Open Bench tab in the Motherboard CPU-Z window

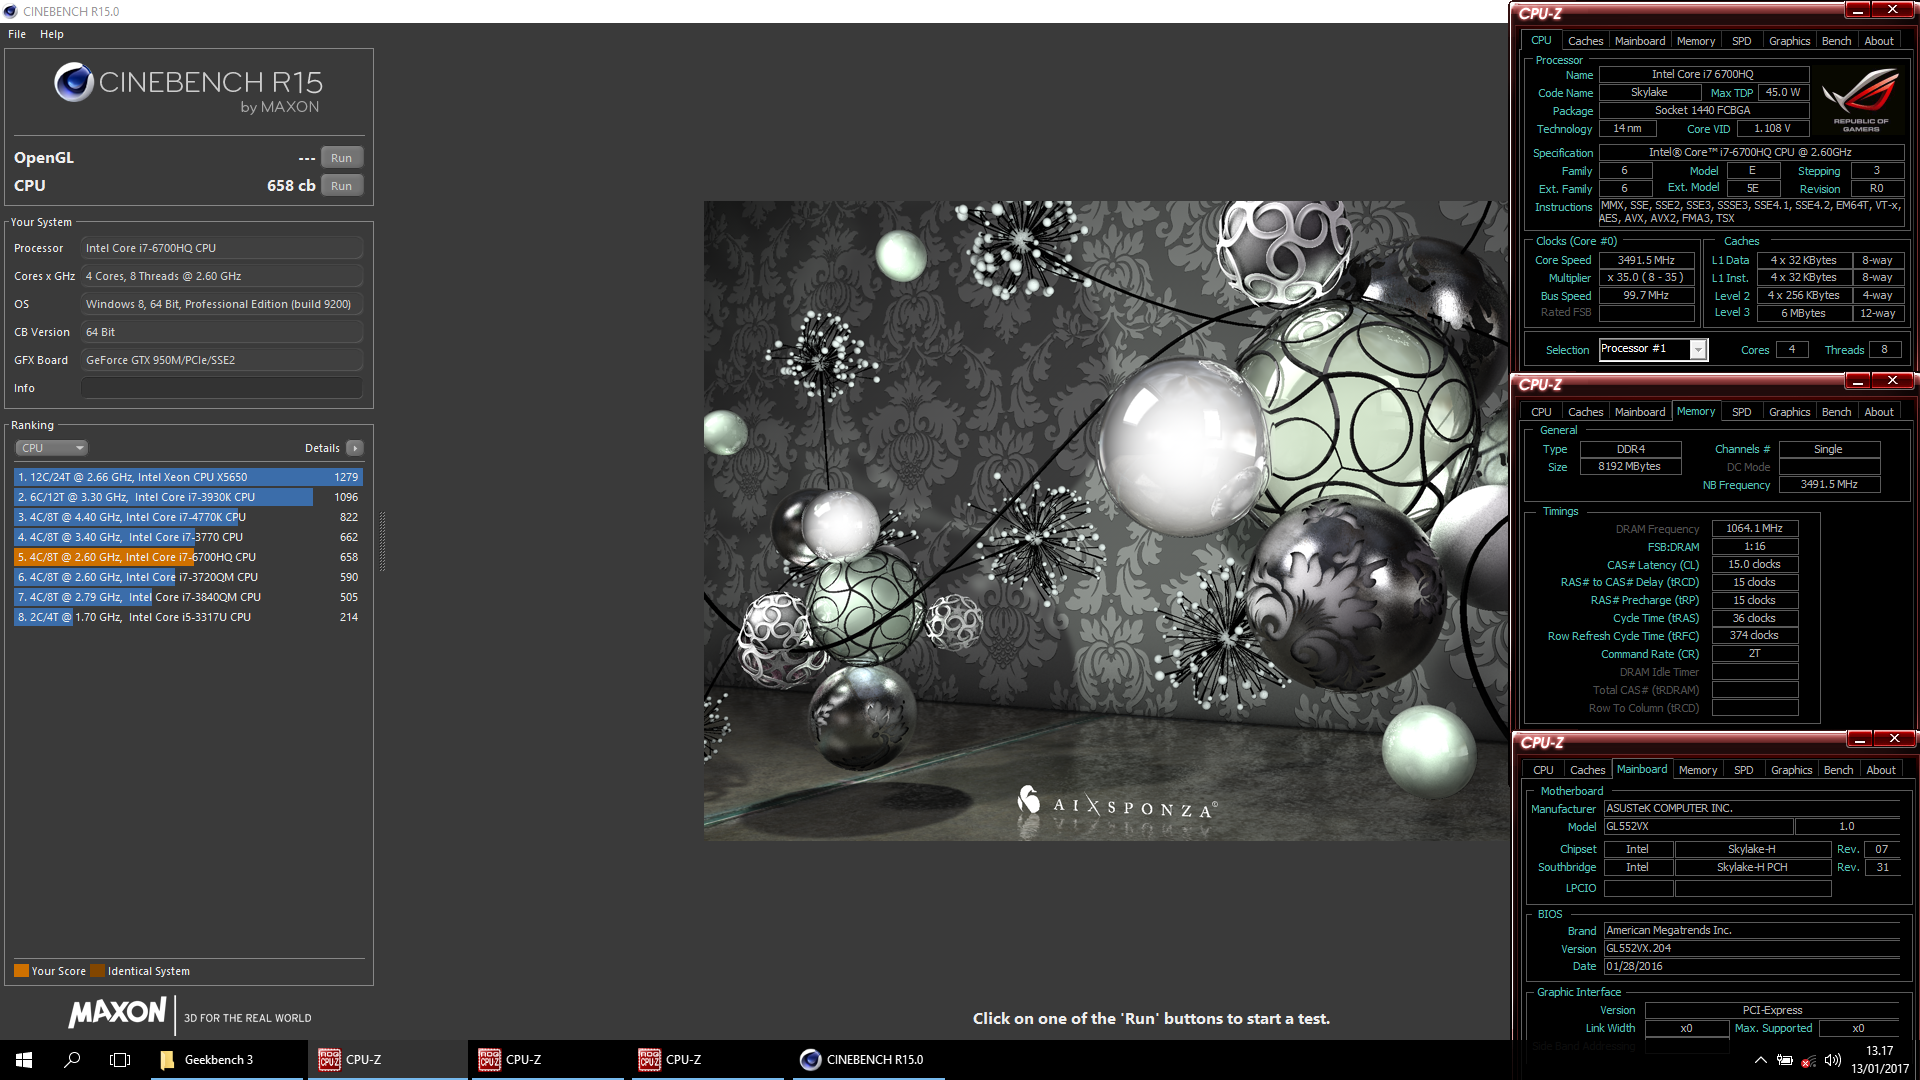[1838, 770]
